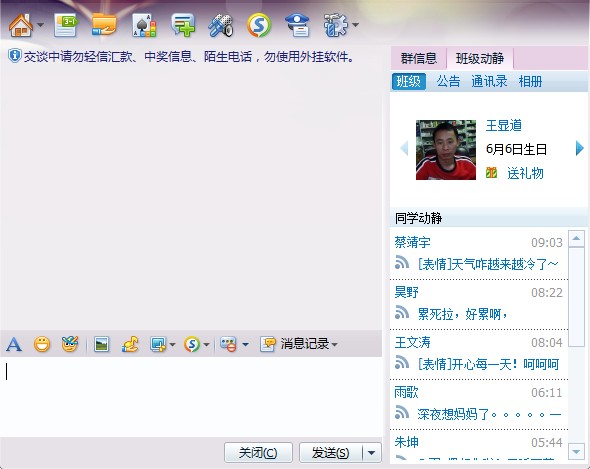Click the updates list scrollbar thumb
The width and height of the screenshot is (590, 469).
576,297
